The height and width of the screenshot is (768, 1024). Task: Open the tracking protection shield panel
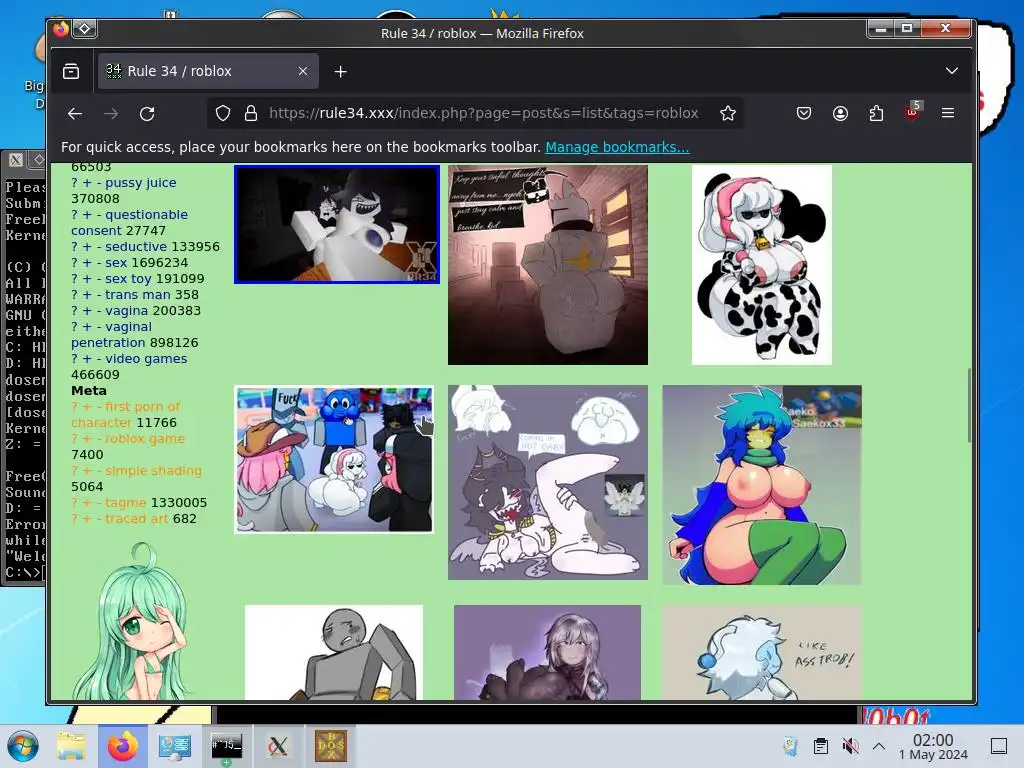click(x=223, y=114)
